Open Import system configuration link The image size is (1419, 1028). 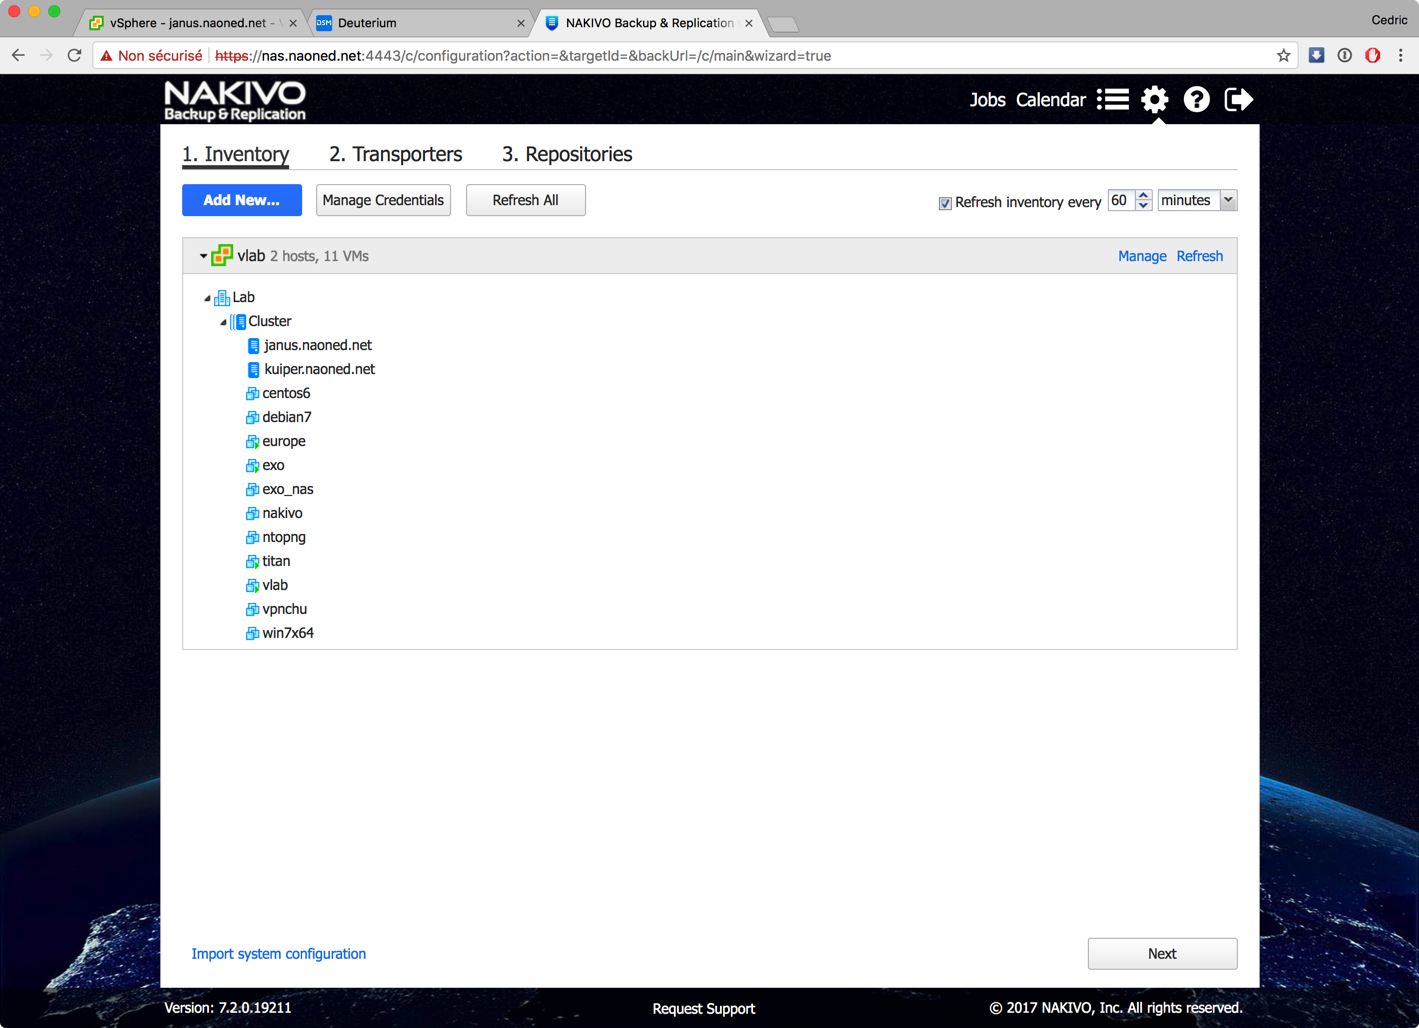279,954
